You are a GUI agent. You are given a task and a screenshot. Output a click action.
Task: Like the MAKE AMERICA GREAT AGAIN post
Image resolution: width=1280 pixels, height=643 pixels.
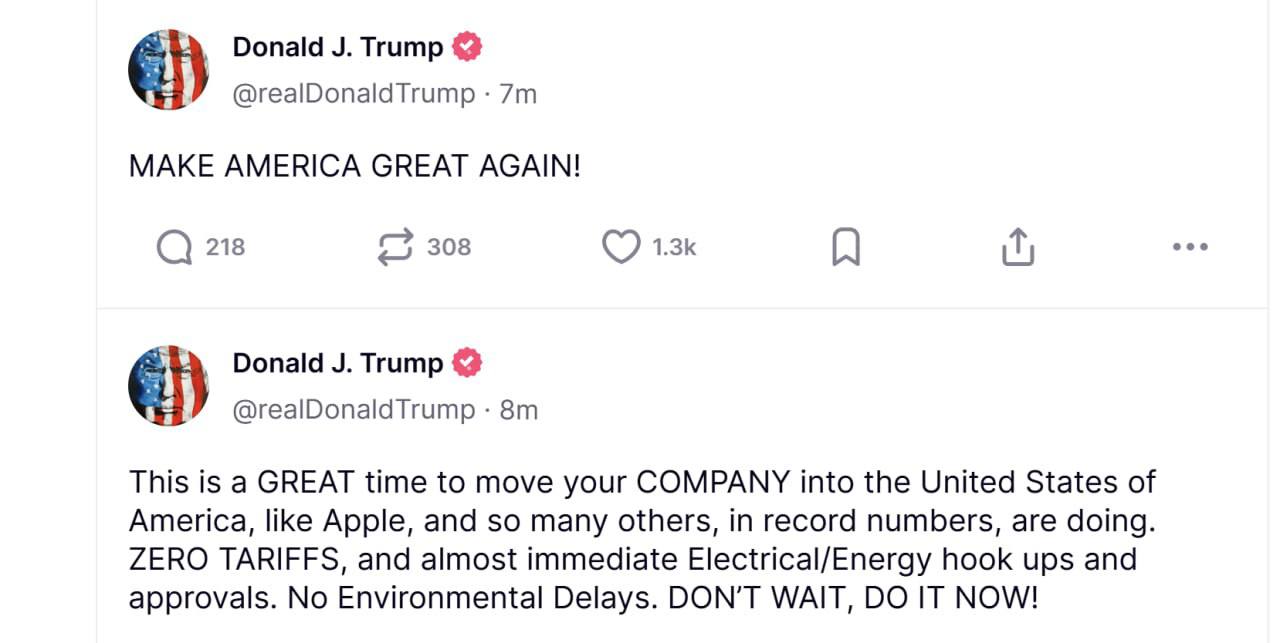[620, 247]
